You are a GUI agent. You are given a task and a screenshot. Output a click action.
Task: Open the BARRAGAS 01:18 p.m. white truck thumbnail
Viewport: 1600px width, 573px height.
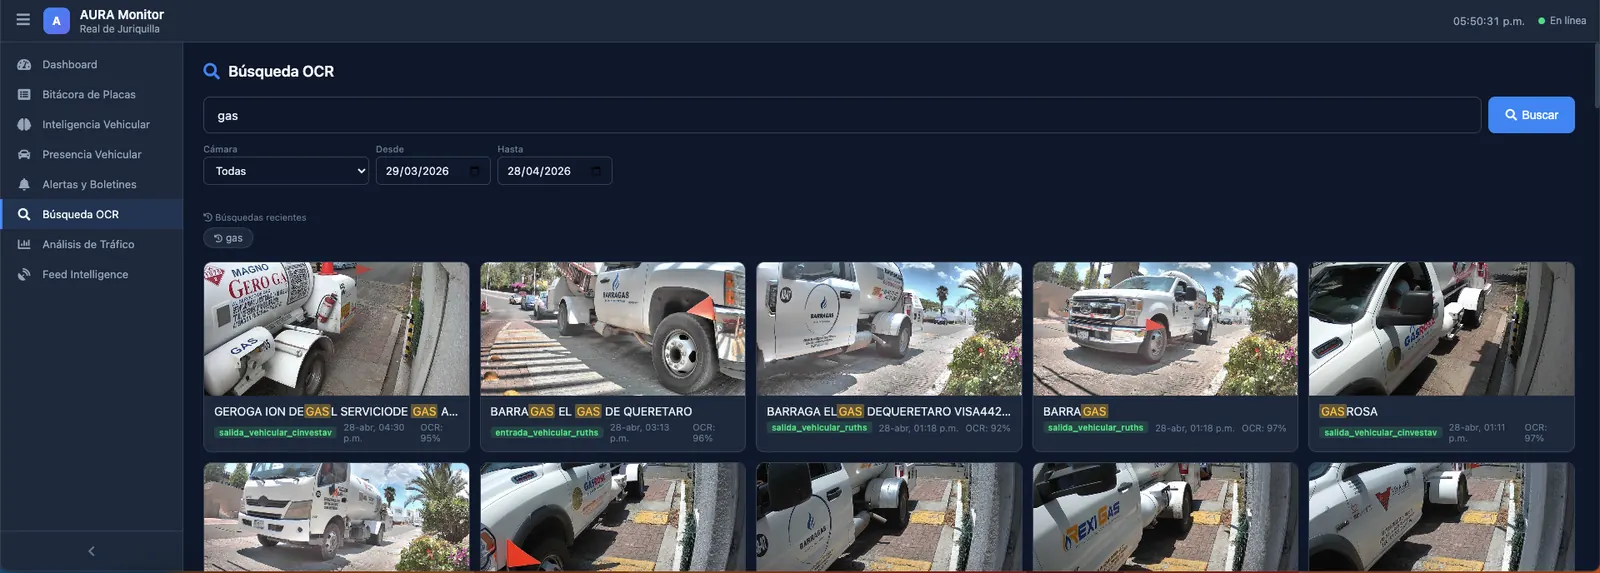[x=1165, y=329]
